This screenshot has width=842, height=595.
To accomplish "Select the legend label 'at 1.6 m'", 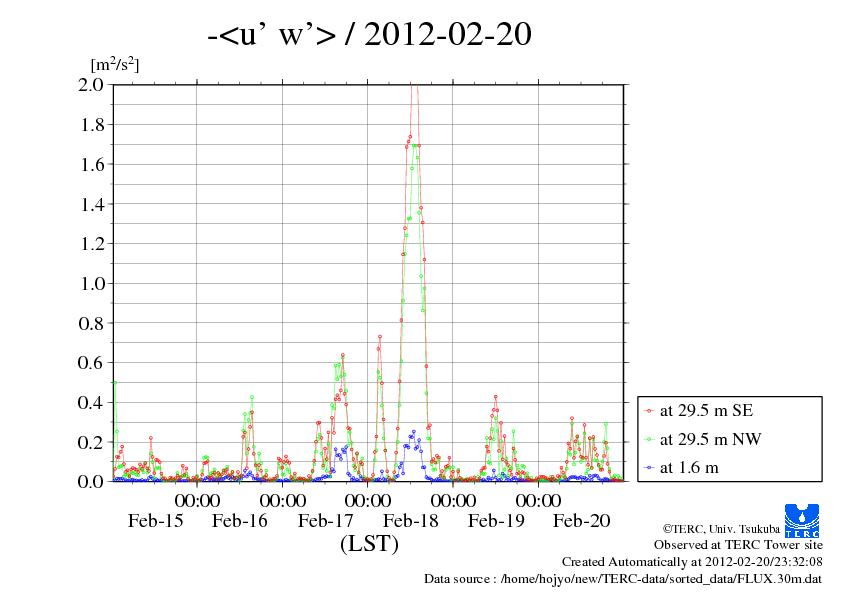I will (x=689, y=468).
